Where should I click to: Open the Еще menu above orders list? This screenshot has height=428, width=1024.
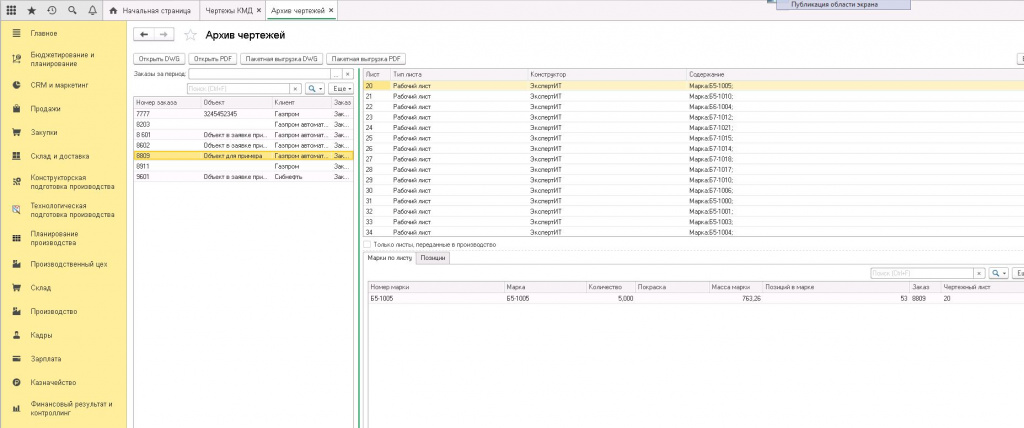click(340, 89)
